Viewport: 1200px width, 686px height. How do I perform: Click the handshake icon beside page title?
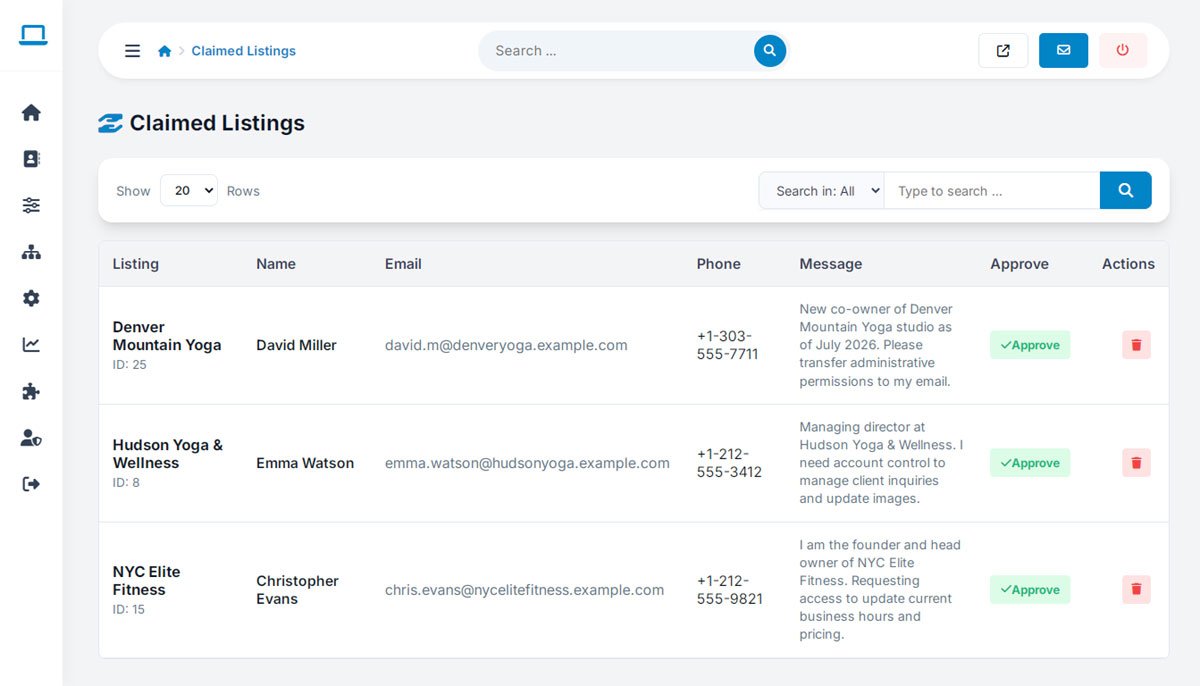[110, 124]
